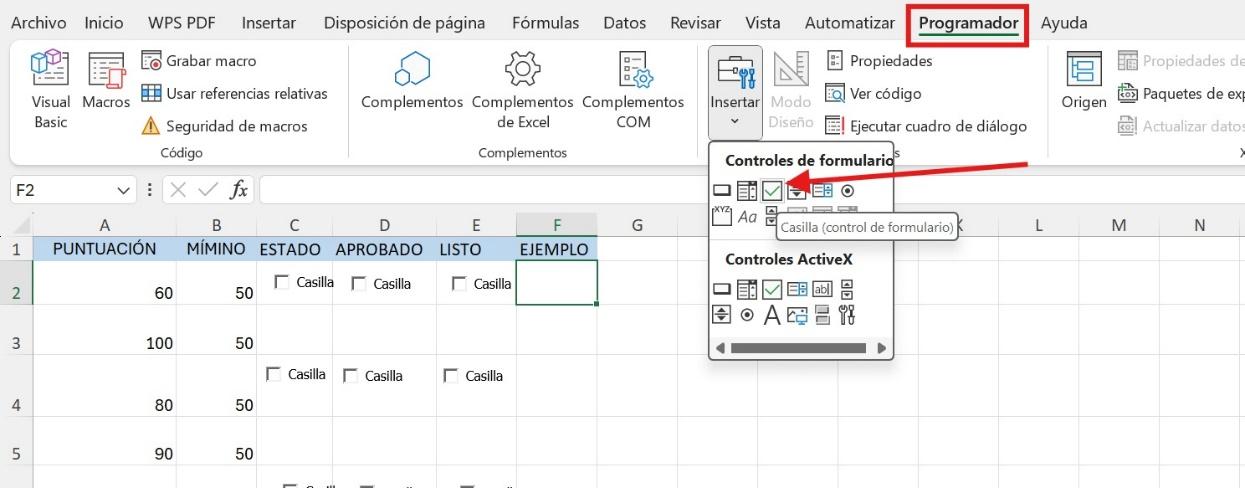Click dropdown scrollbar right arrow

pyautogui.click(x=881, y=348)
